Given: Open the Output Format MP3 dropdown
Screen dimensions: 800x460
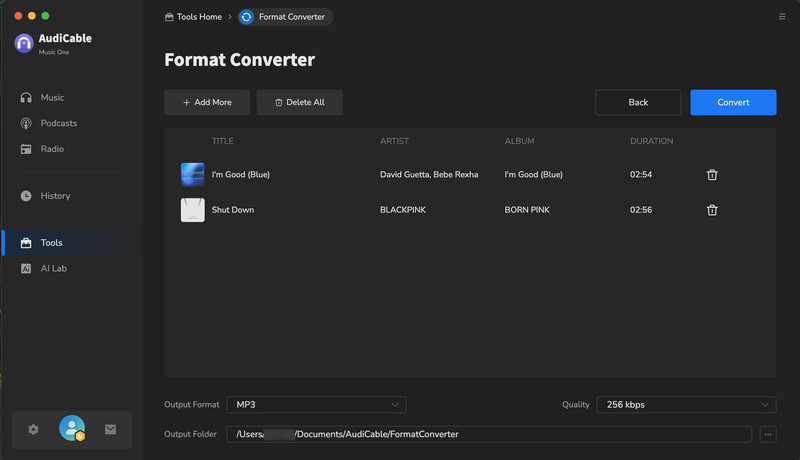Looking at the screenshot, I should [316, 404].
